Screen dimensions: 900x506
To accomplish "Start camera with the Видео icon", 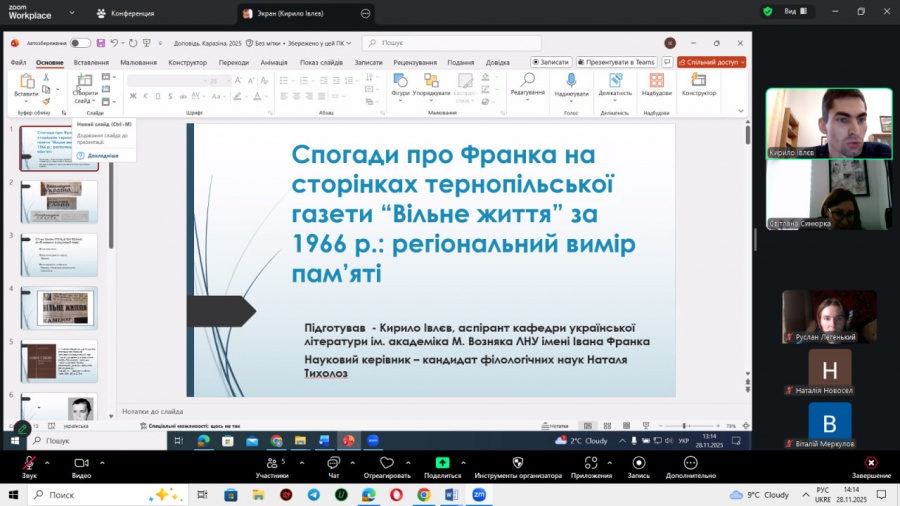I will click(81, 463).
